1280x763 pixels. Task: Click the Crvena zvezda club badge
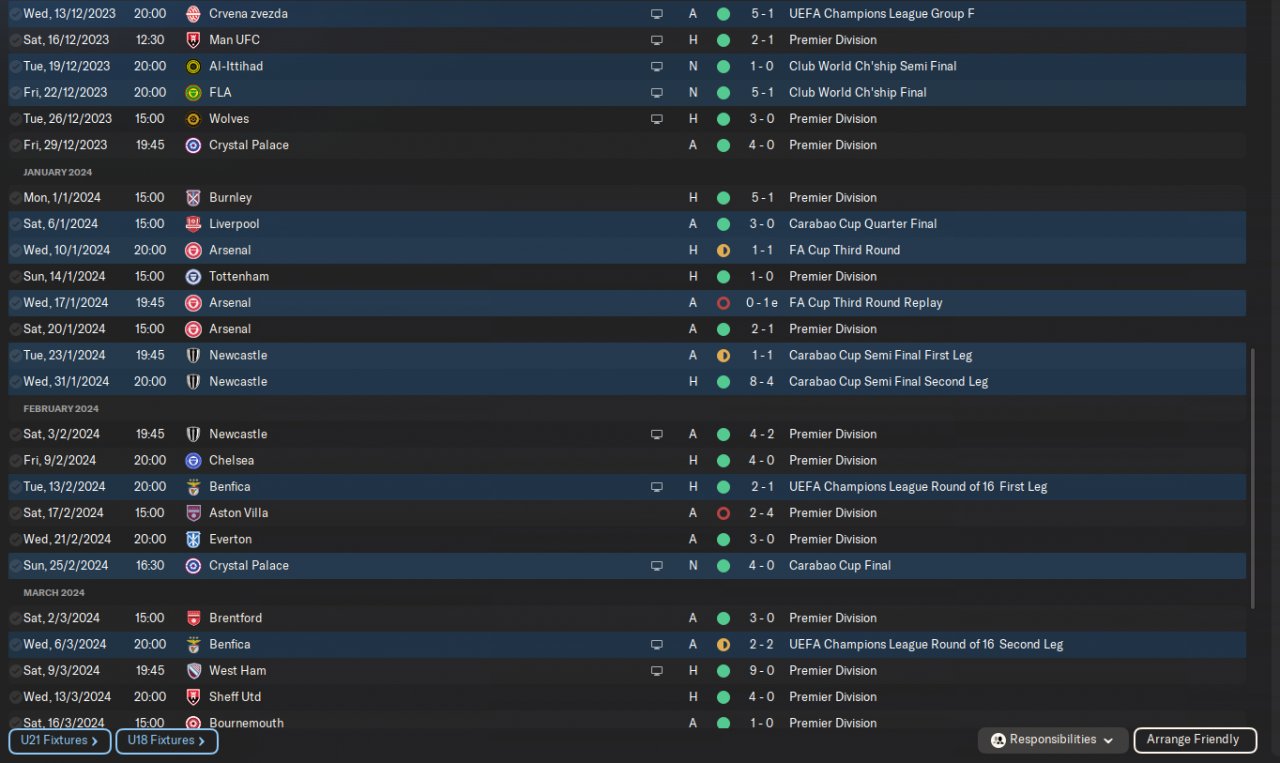click(193, 14)
